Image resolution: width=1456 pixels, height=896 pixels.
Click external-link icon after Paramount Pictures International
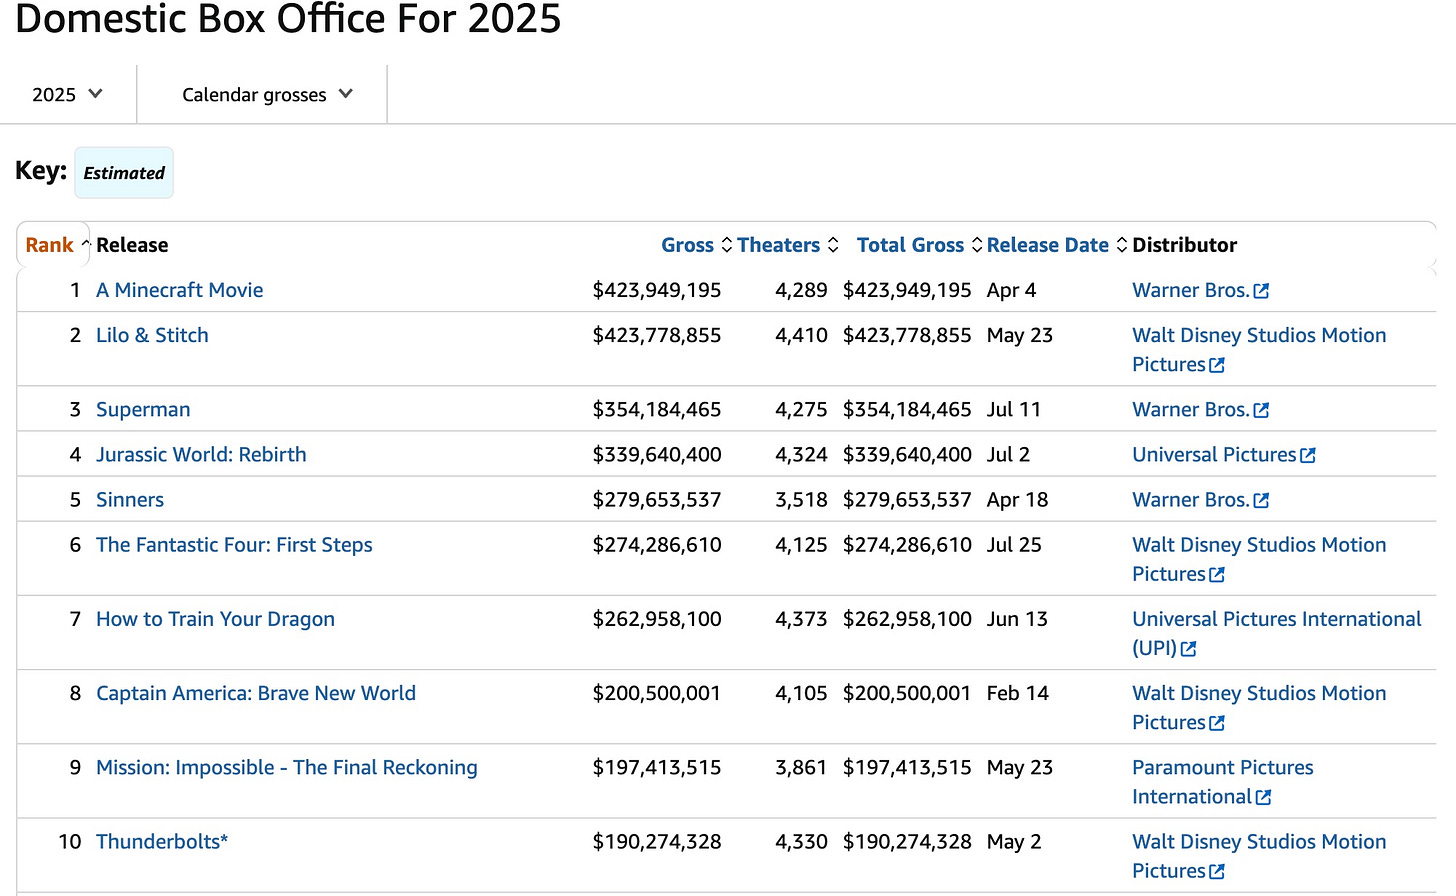coord(1263,797)
